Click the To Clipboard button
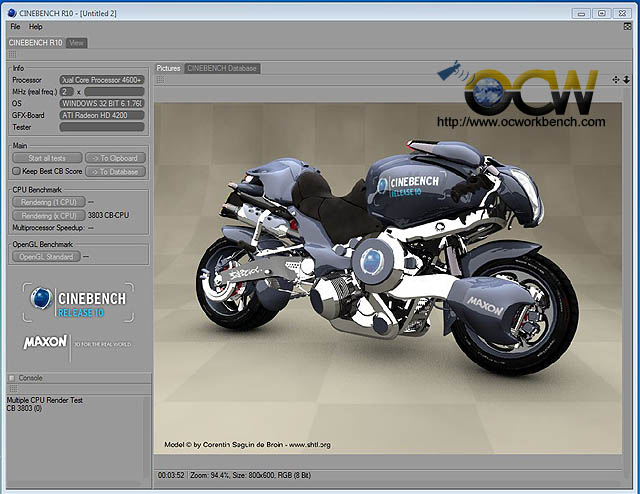 pyautogui.click(x=115, y=158)
